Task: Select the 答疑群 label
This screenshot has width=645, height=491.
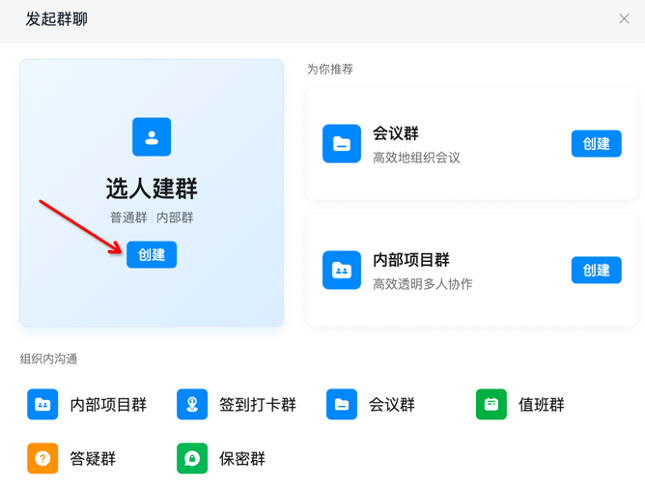Action: point(93,459)
